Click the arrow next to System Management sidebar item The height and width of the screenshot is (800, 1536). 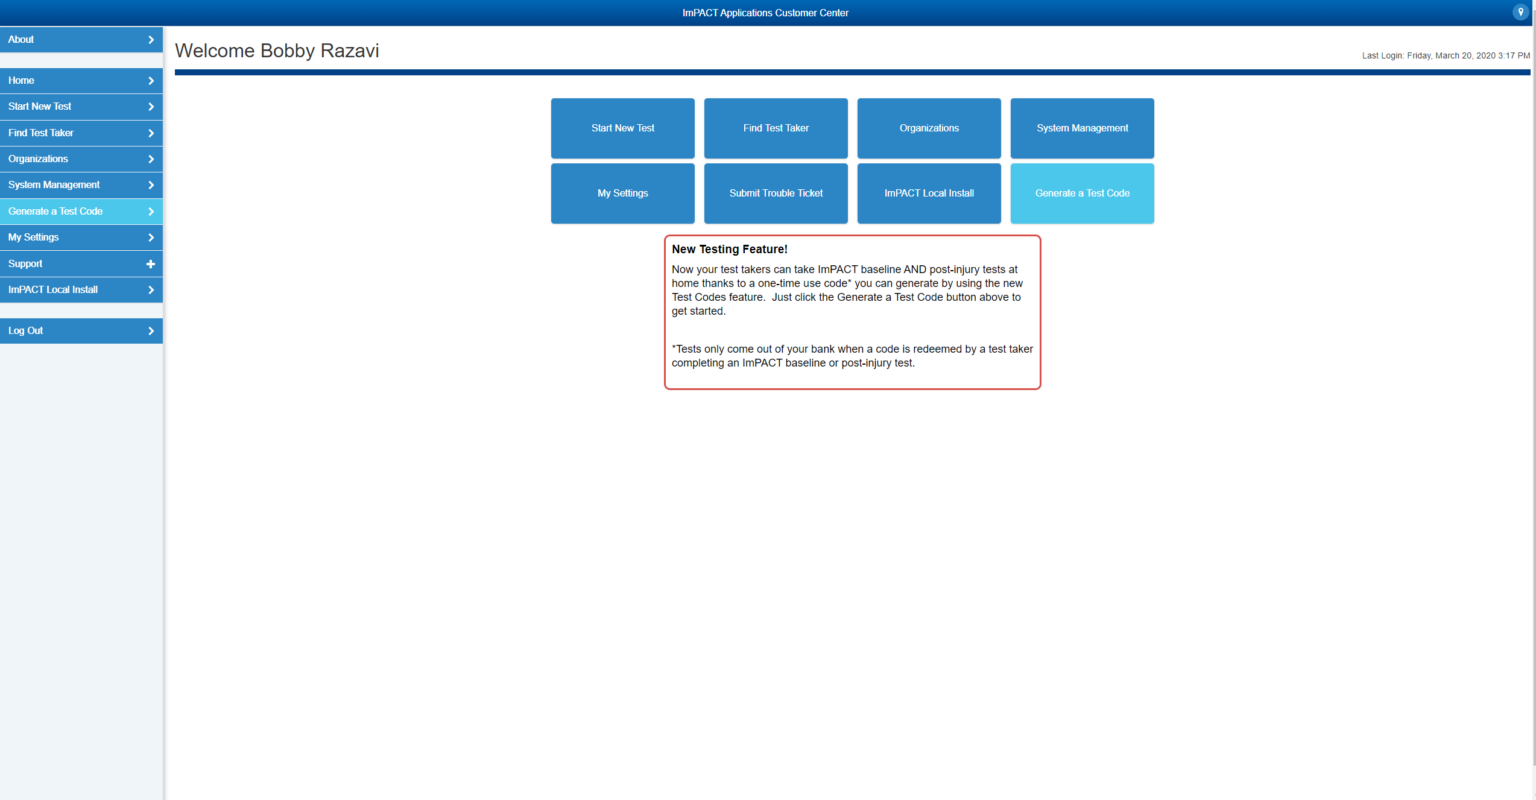[151, 185]
